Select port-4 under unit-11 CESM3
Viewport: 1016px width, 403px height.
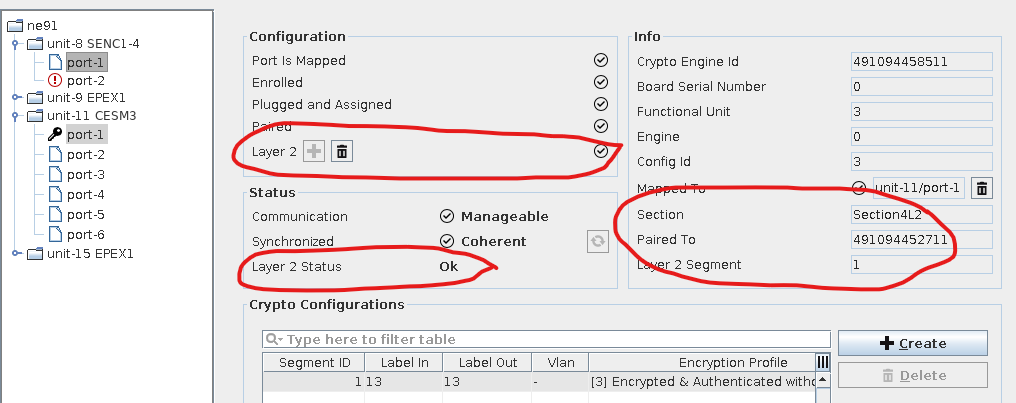click(x=85, y=194)
